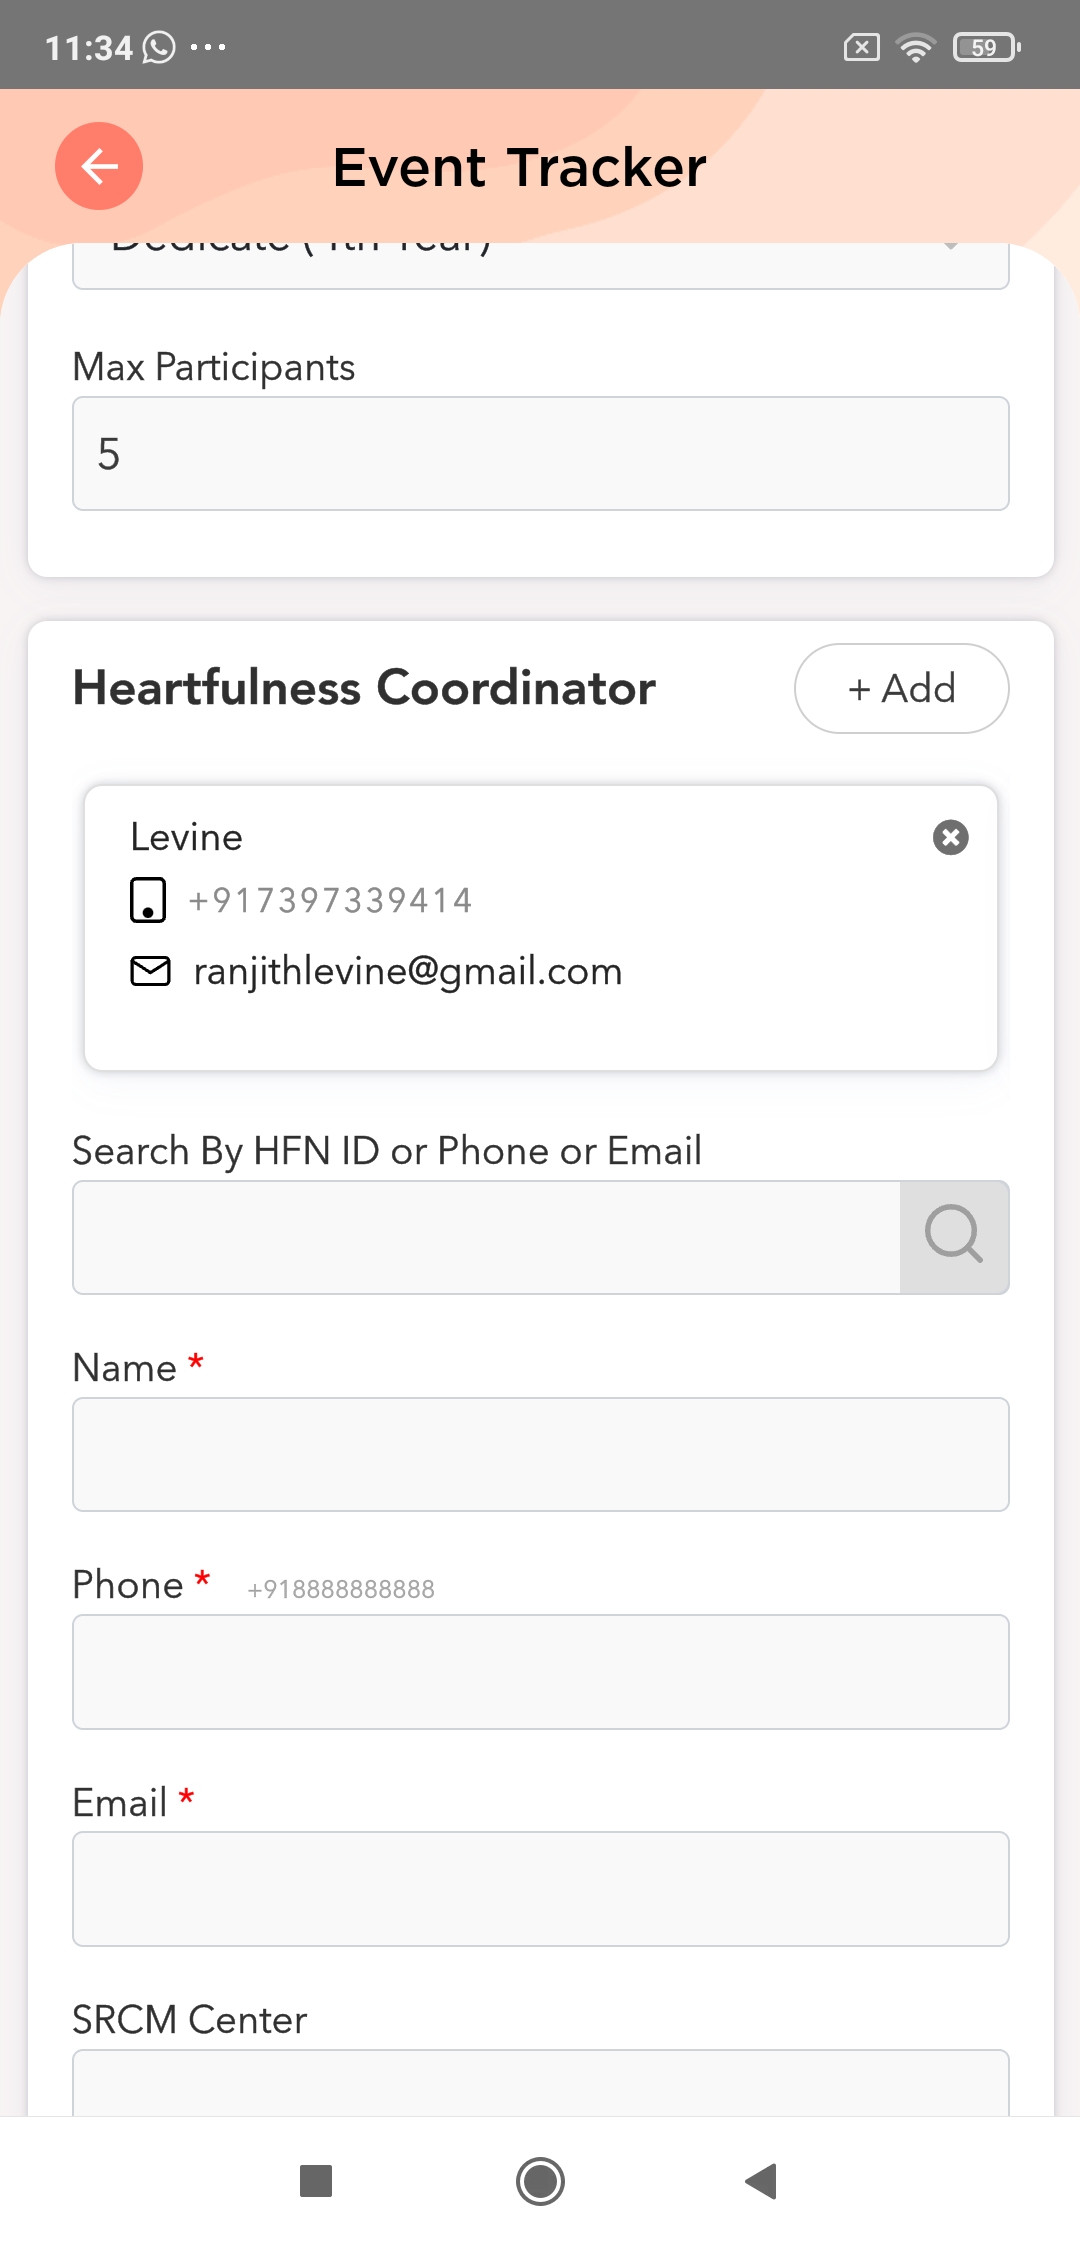Tap the email envelope icon
The image size is (1080, 2246).
pos(151,971)
